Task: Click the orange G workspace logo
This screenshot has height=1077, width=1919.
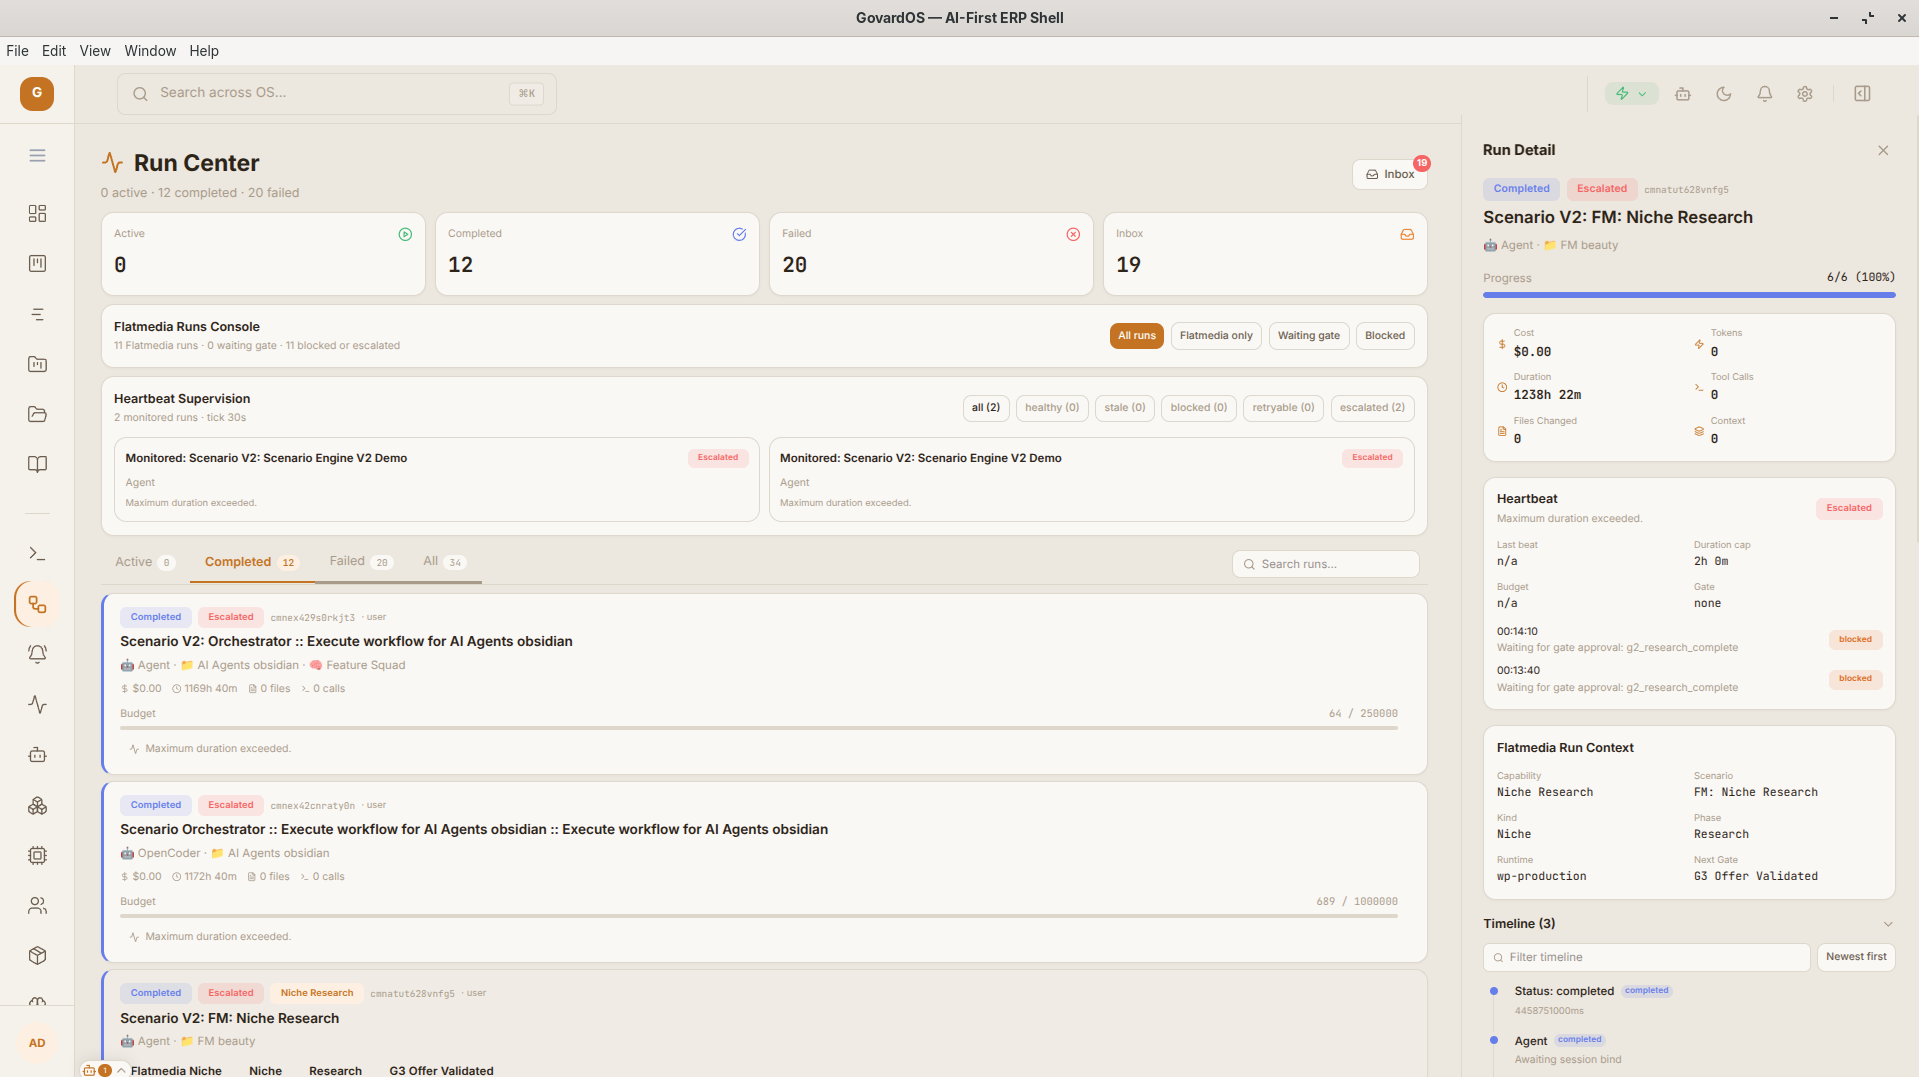Action: click(37, 93)
